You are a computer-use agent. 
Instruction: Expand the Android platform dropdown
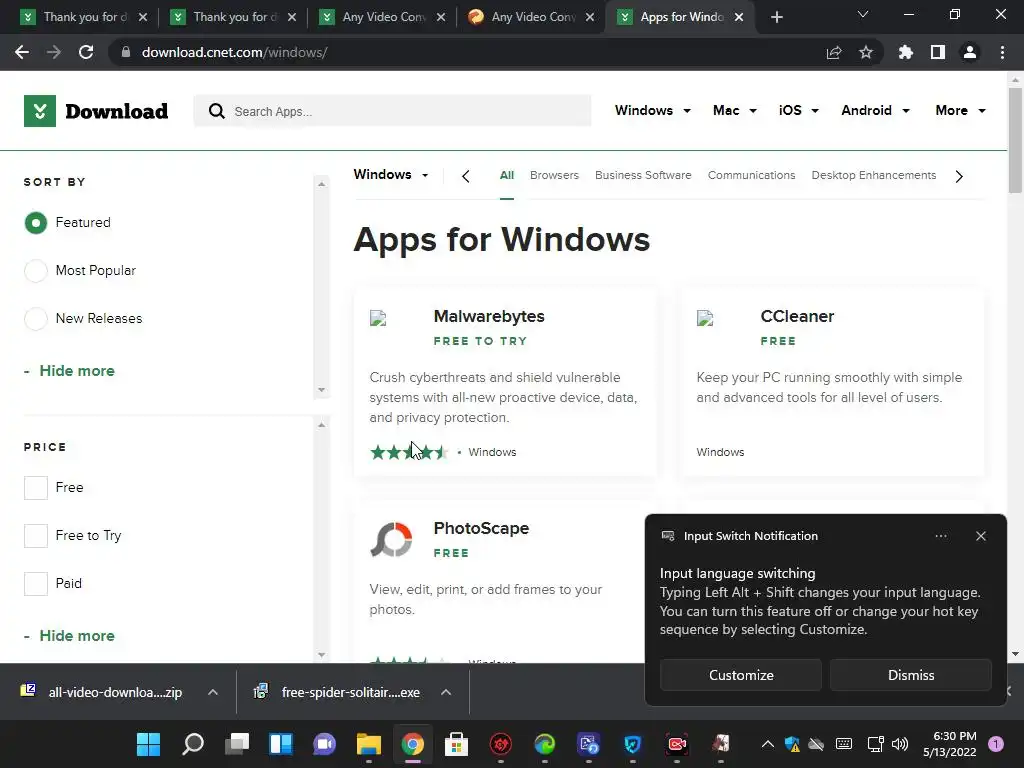875,110
